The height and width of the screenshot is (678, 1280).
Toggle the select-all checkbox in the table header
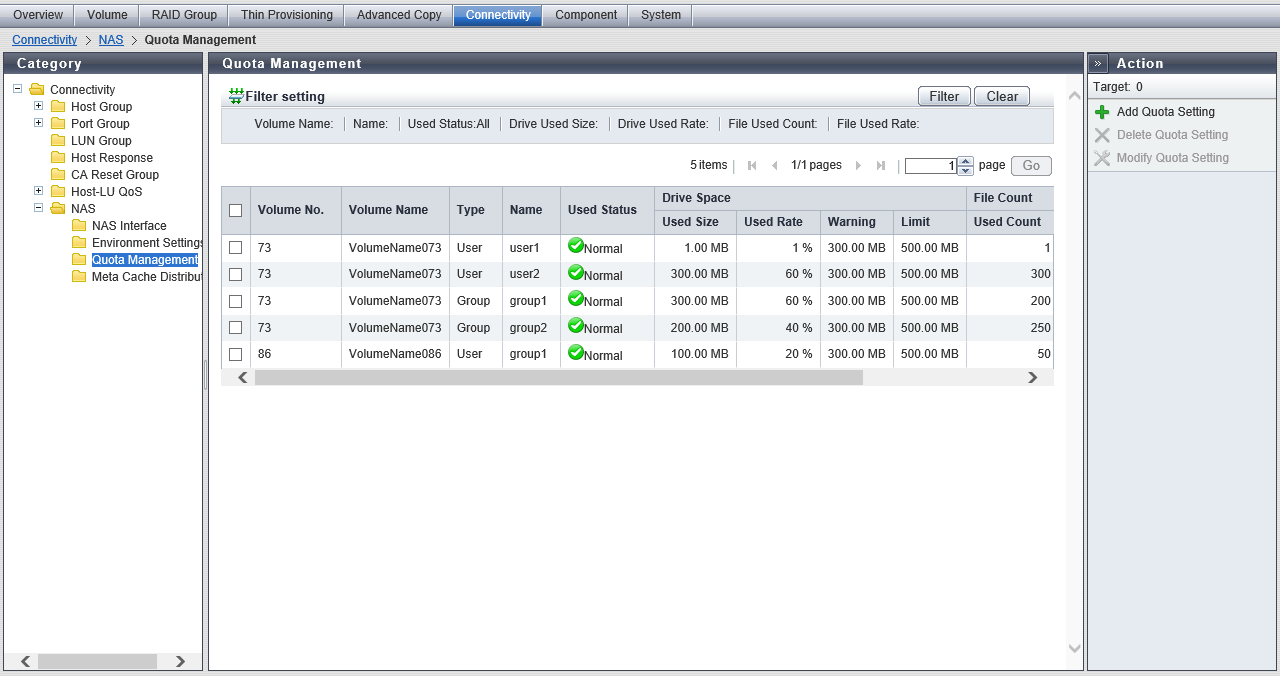(235, 210)
